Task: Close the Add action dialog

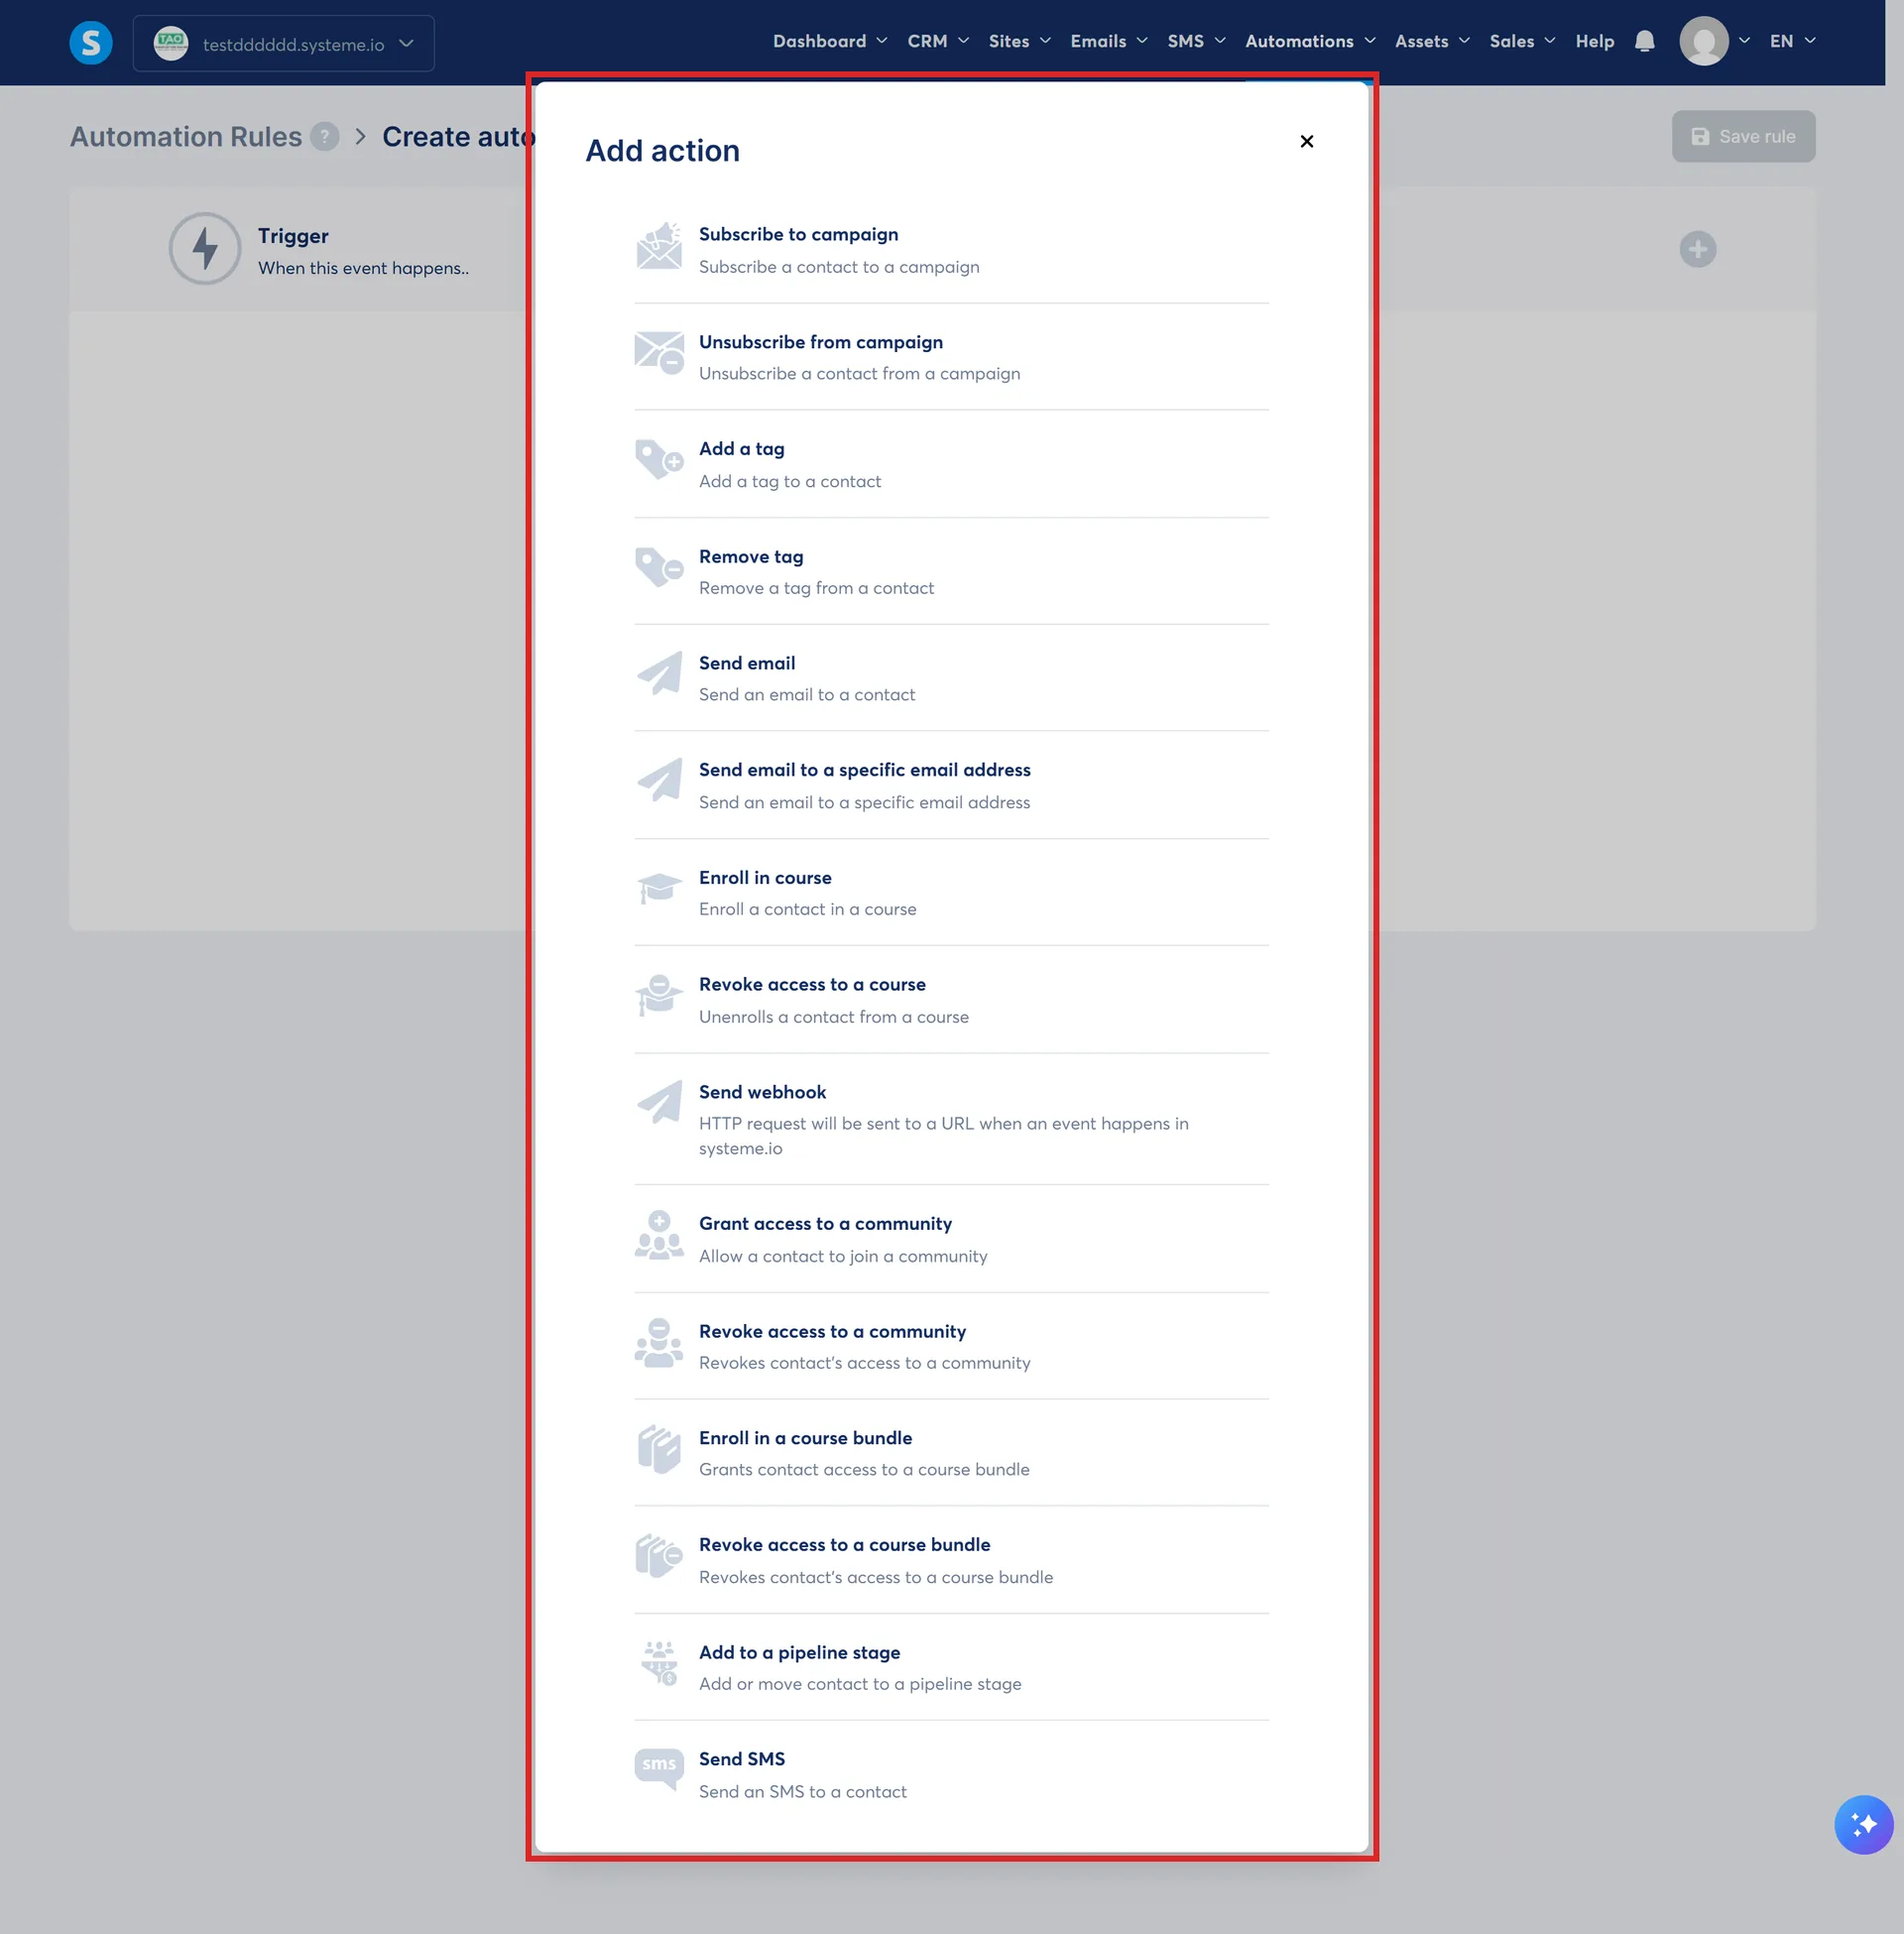Action: pos(1307,141)
